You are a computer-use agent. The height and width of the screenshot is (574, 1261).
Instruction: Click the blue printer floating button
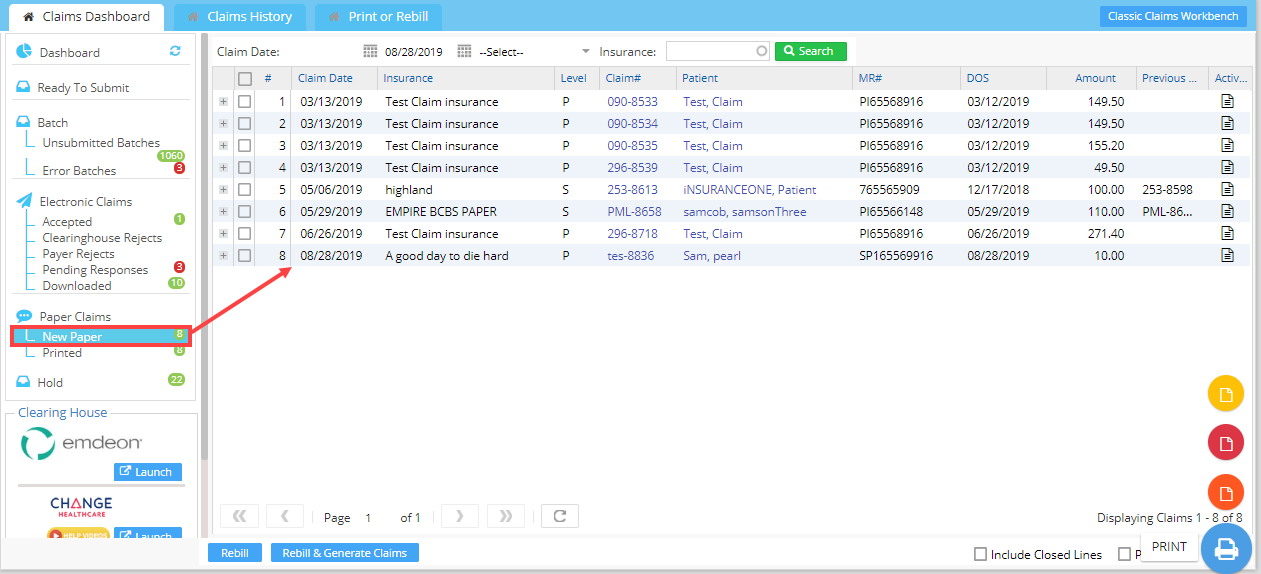coord(1226,548)
